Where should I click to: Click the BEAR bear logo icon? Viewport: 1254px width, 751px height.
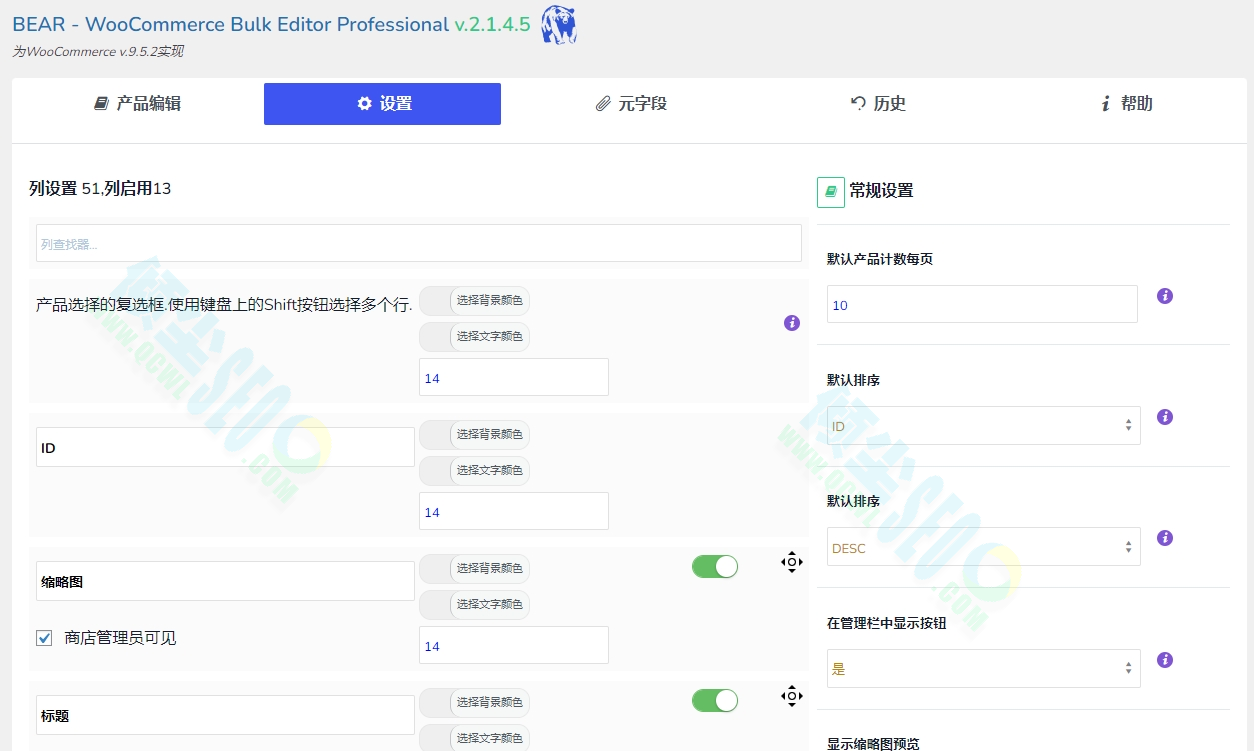[559, 25]
